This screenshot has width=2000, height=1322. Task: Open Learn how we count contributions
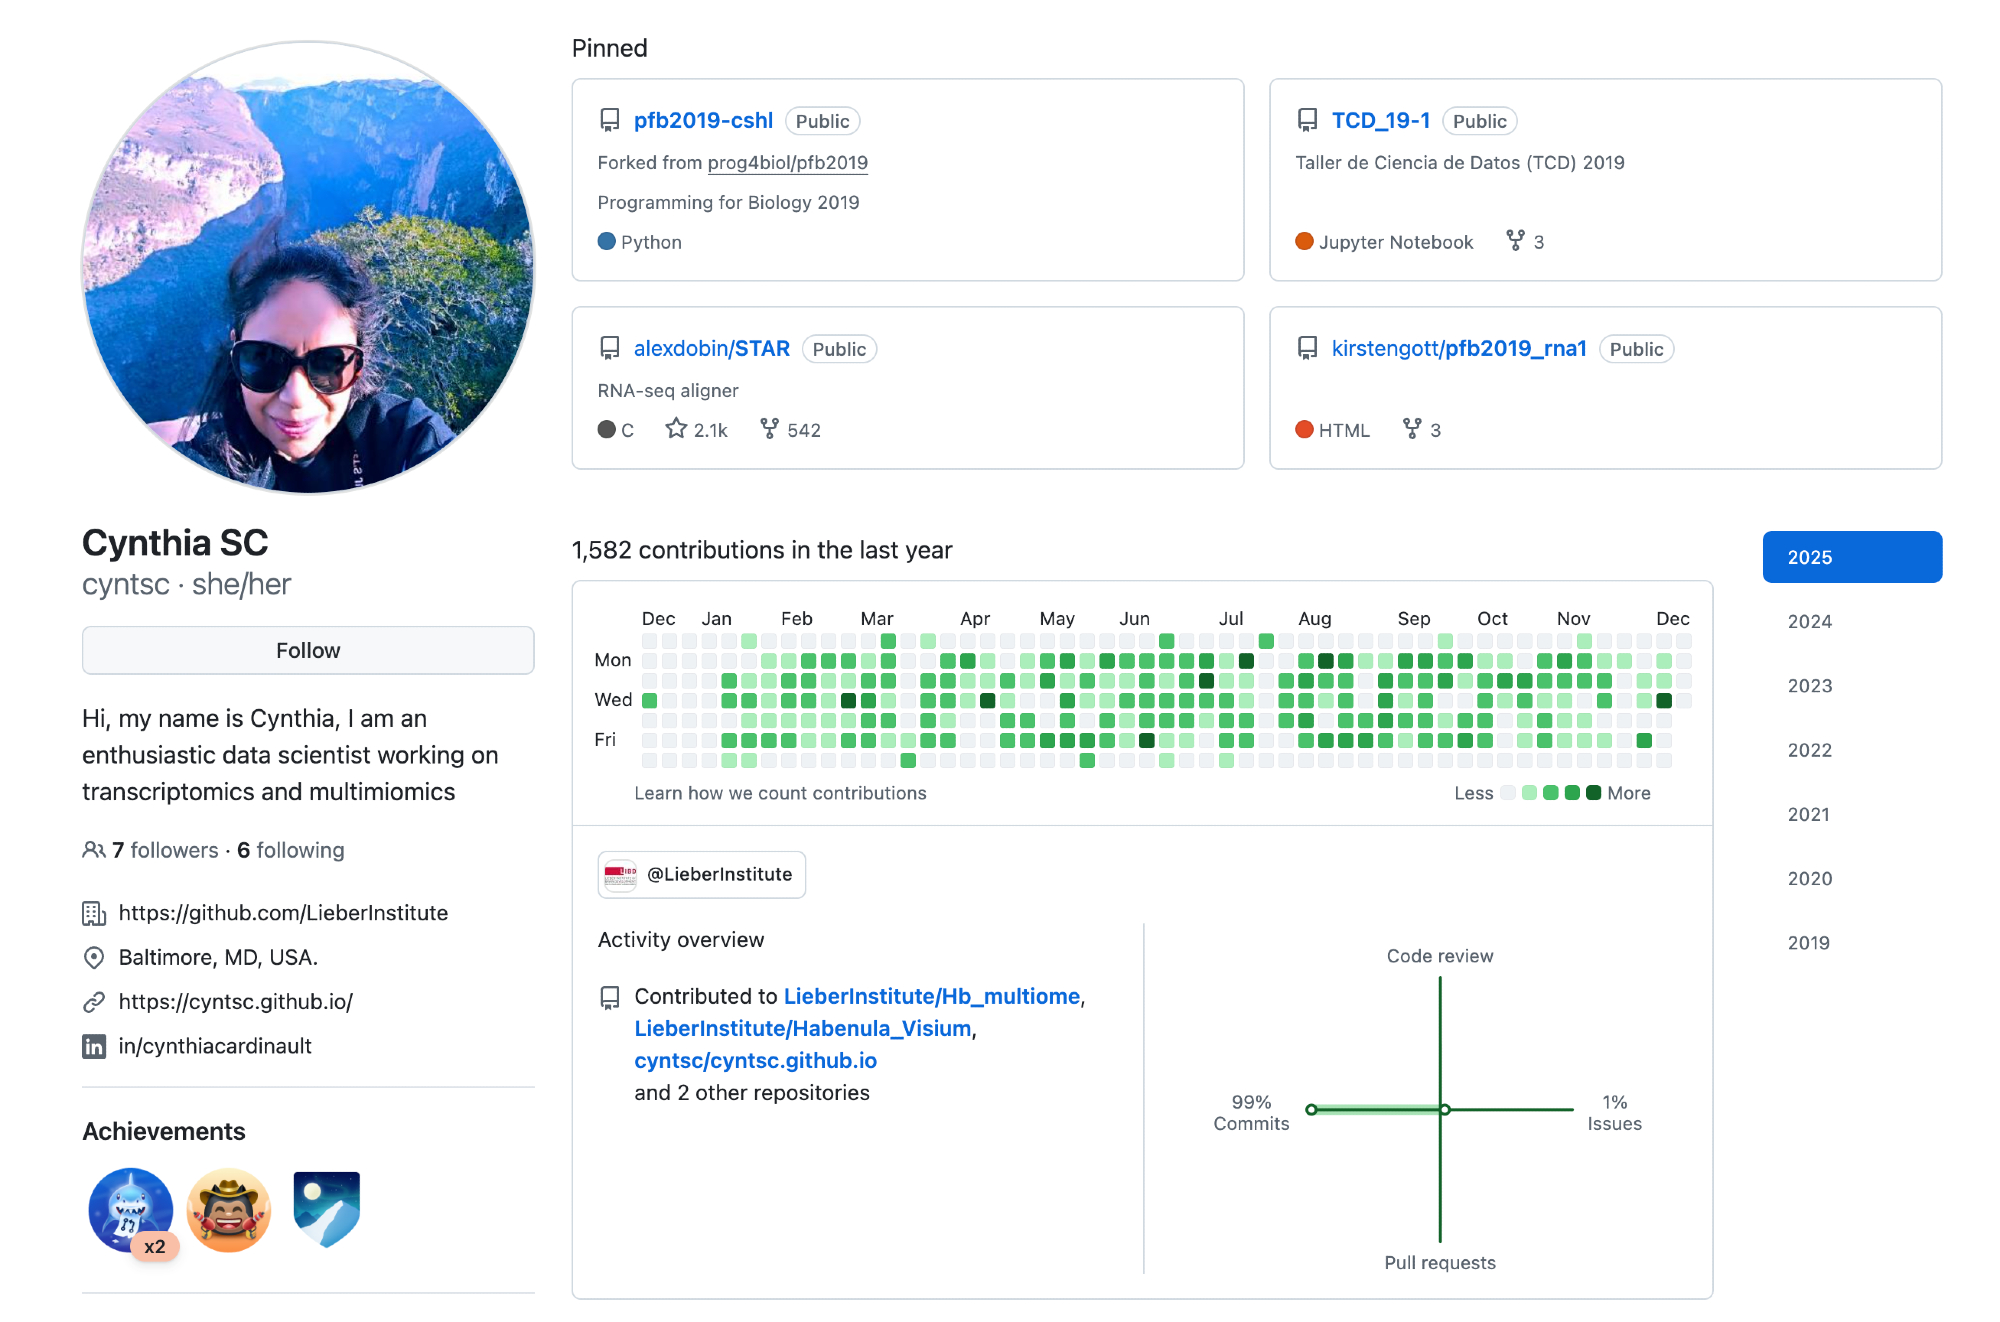pyautogui.click(x=780, y=793)
